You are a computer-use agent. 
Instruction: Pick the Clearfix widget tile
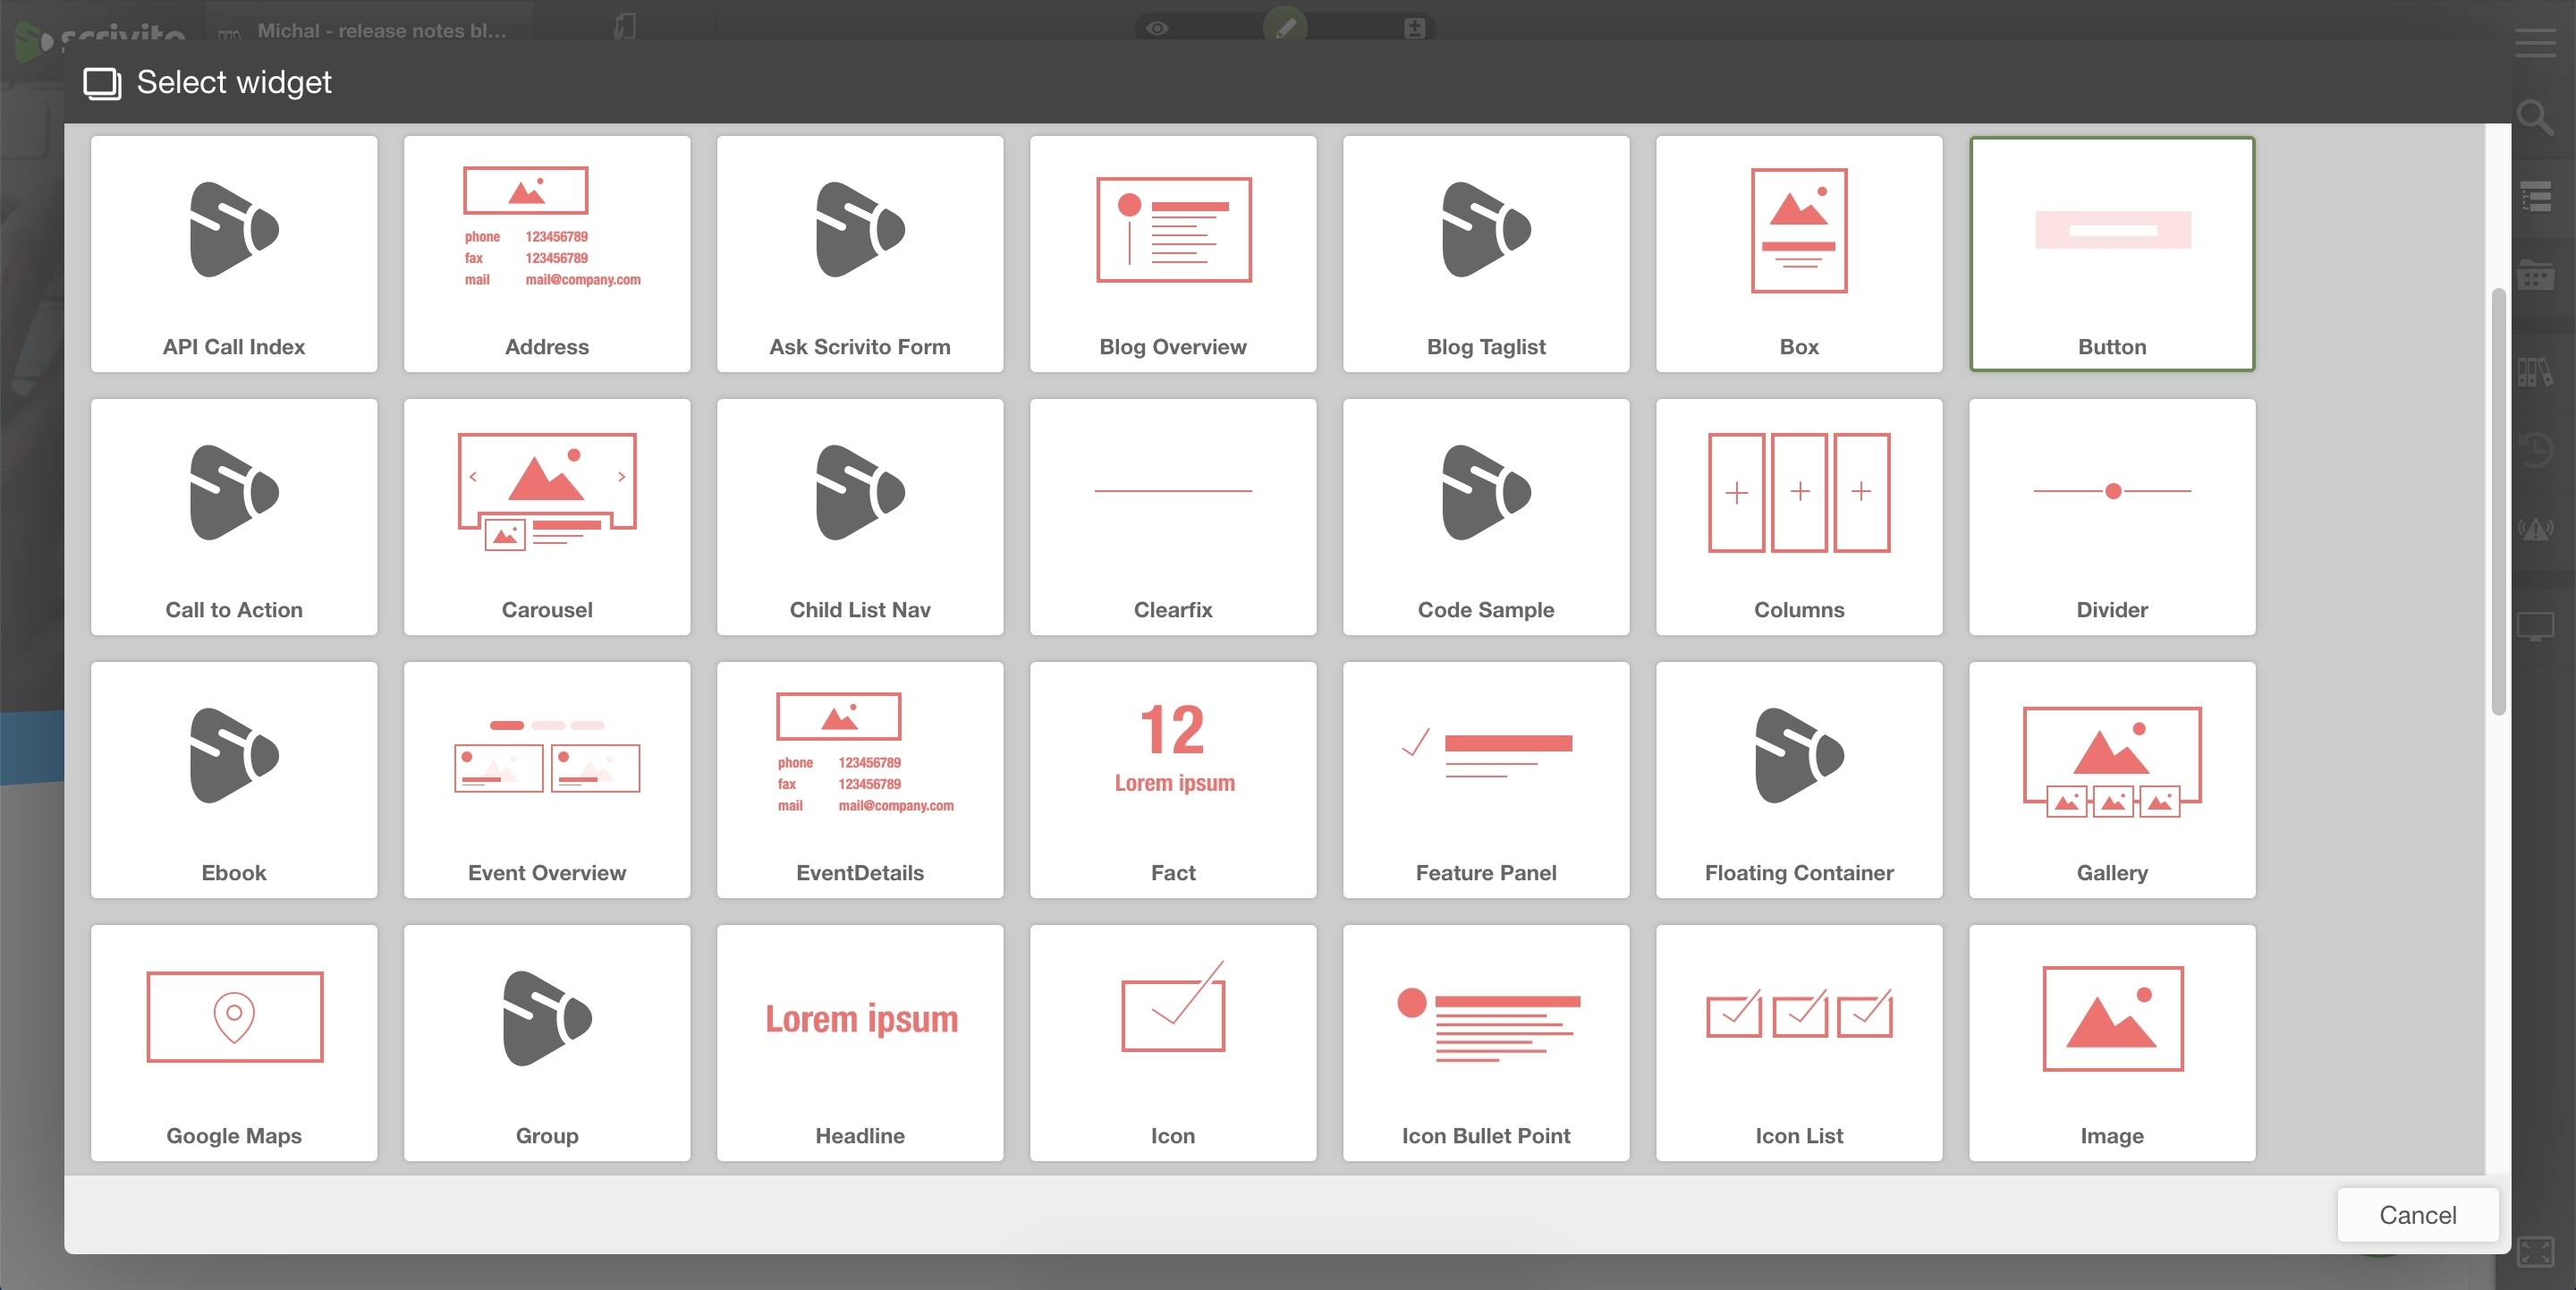[x=1172, y=516]
